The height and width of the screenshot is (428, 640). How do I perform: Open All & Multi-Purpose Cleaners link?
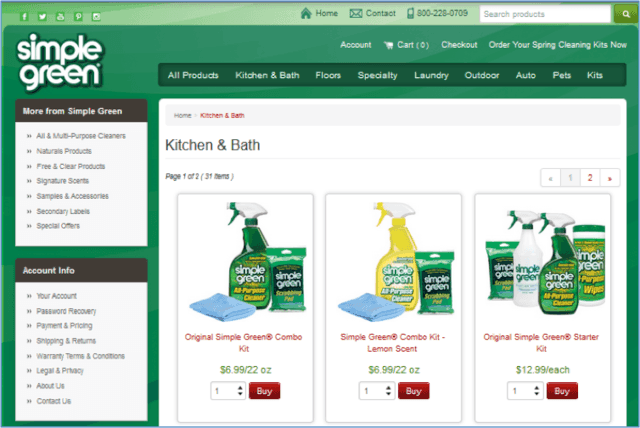81,136
